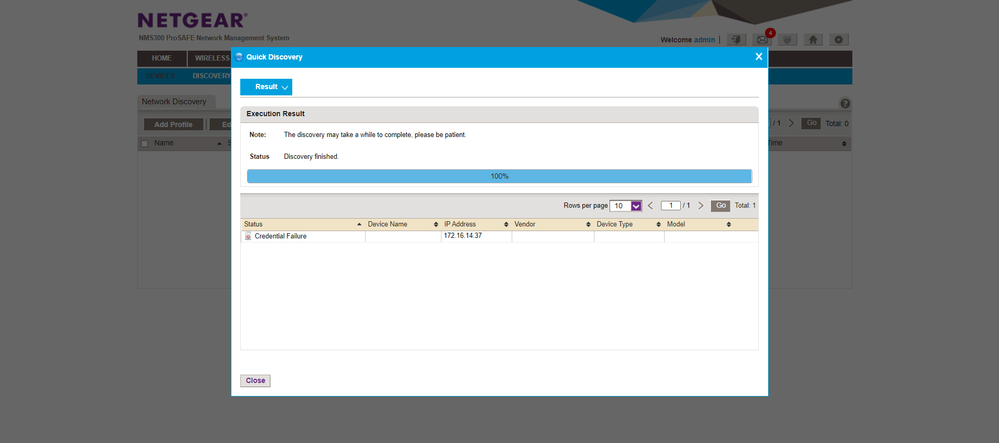The width and height of the screenshot is (999, 443).
Task: Click the Network Discovery tab
Action: point(174,102)
